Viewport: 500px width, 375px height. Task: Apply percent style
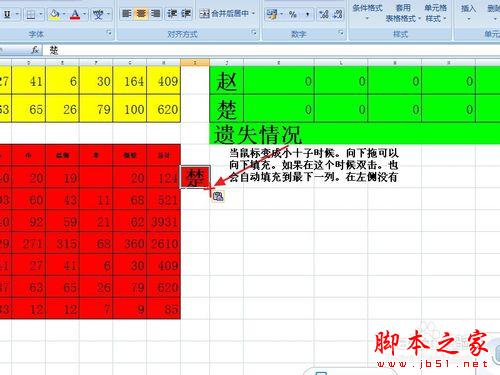[293, 14]
